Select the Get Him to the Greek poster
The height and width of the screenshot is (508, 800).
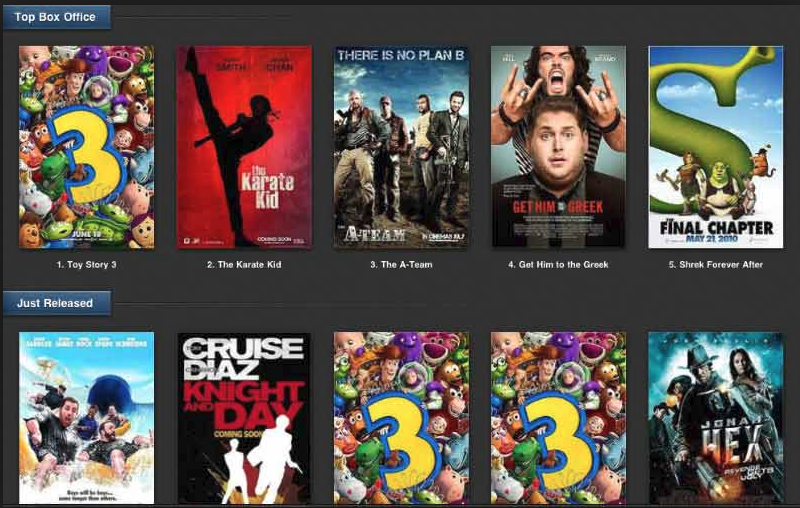coord(558,147)
